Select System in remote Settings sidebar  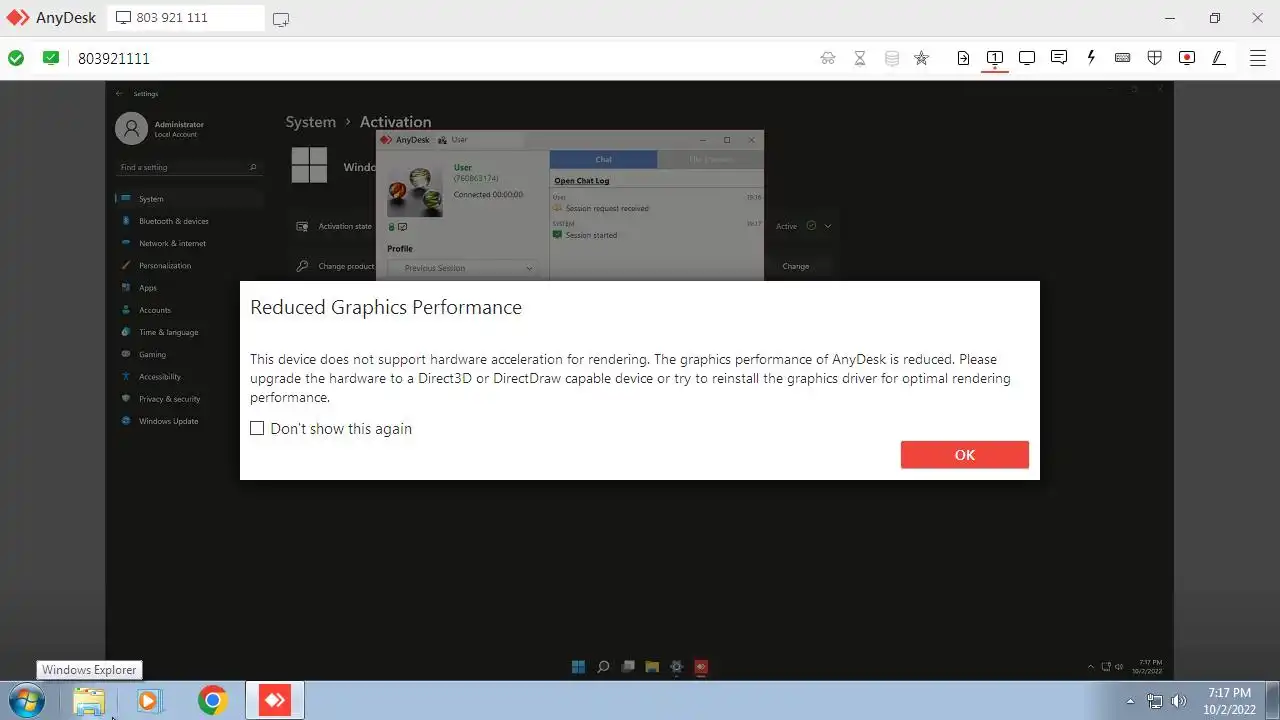point(188,199)
